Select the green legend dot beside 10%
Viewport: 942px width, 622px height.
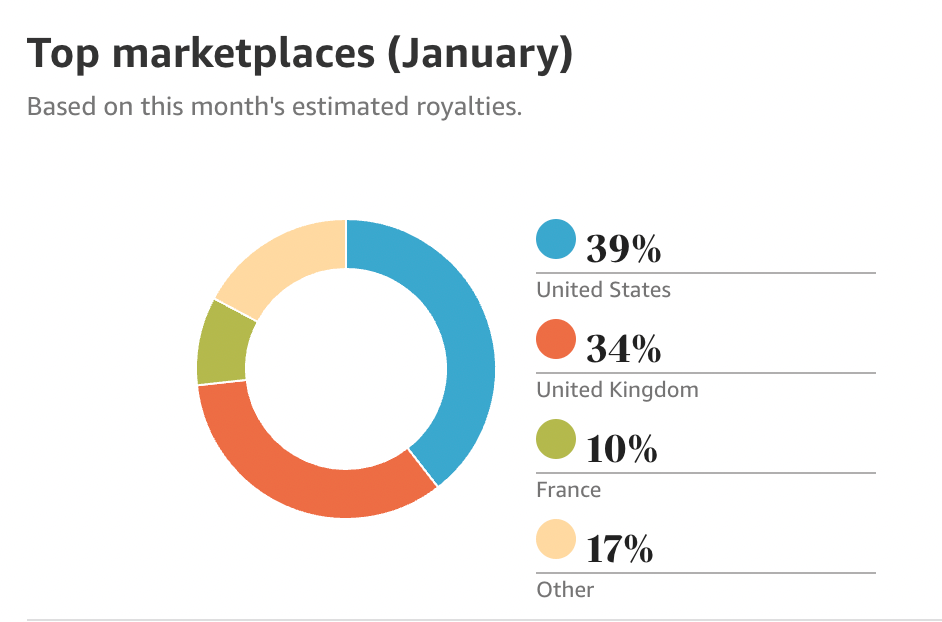click(556, 440)
